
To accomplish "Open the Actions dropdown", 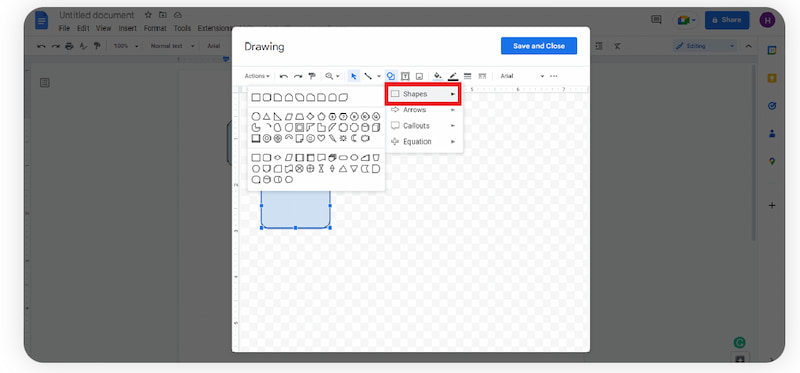I will [257, 76].
